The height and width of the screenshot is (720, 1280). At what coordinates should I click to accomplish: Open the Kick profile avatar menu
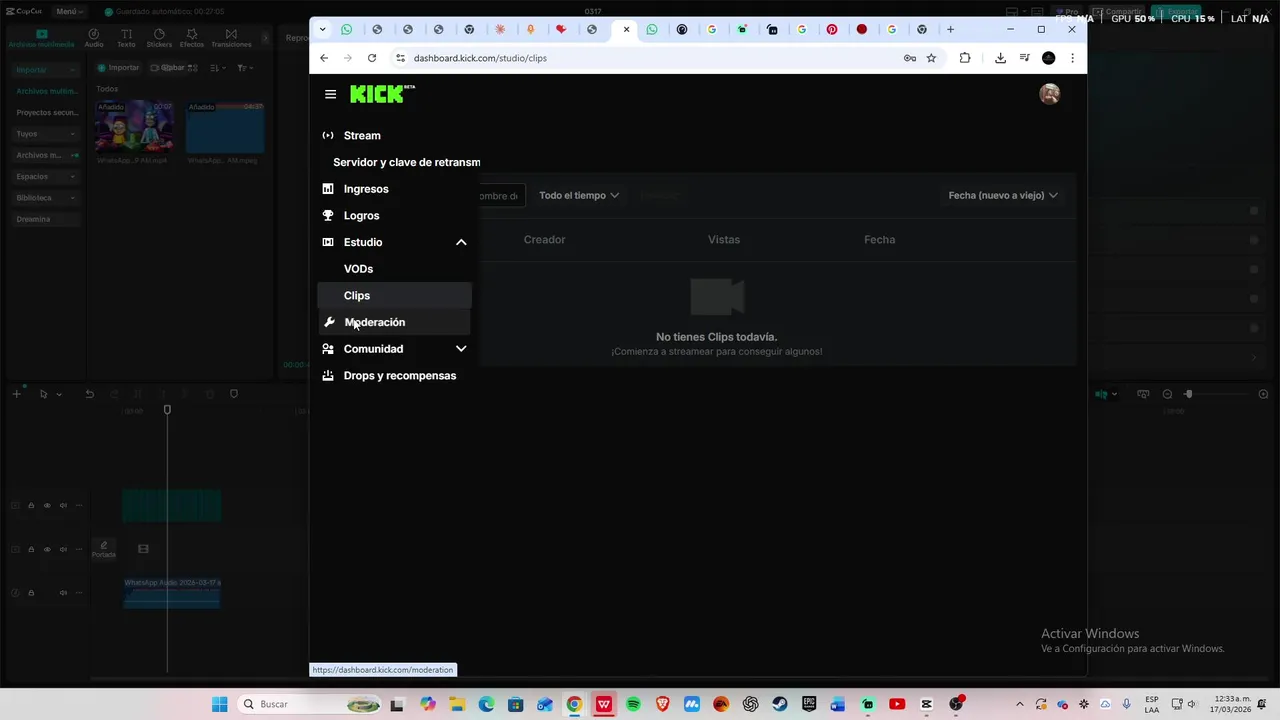(x=1049, y=94)
